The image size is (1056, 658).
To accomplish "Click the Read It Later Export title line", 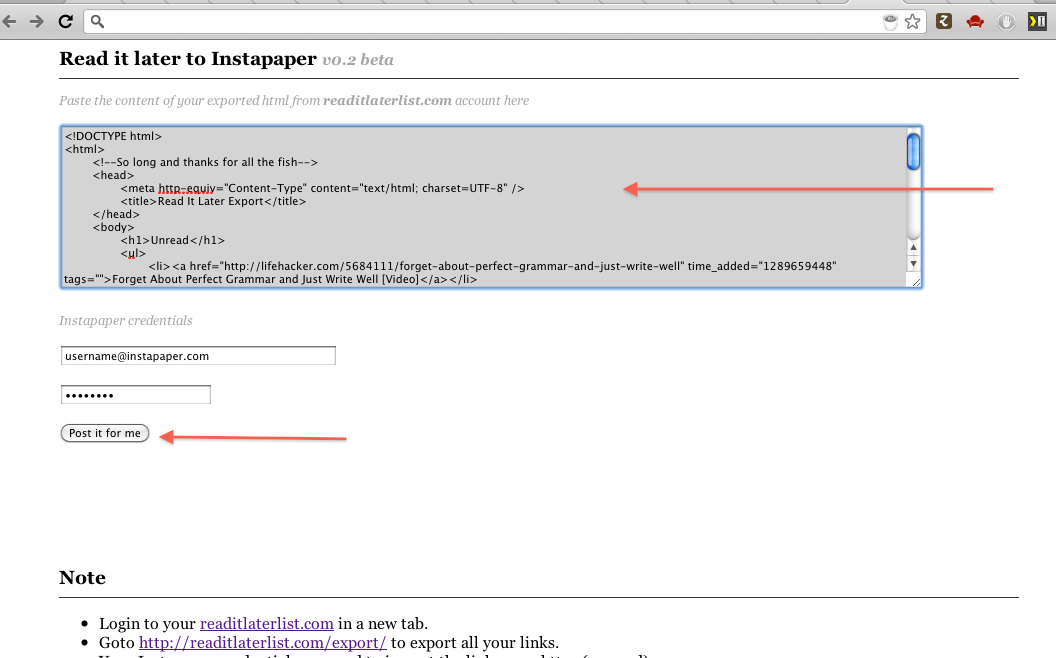I will (x=213, y=201).
